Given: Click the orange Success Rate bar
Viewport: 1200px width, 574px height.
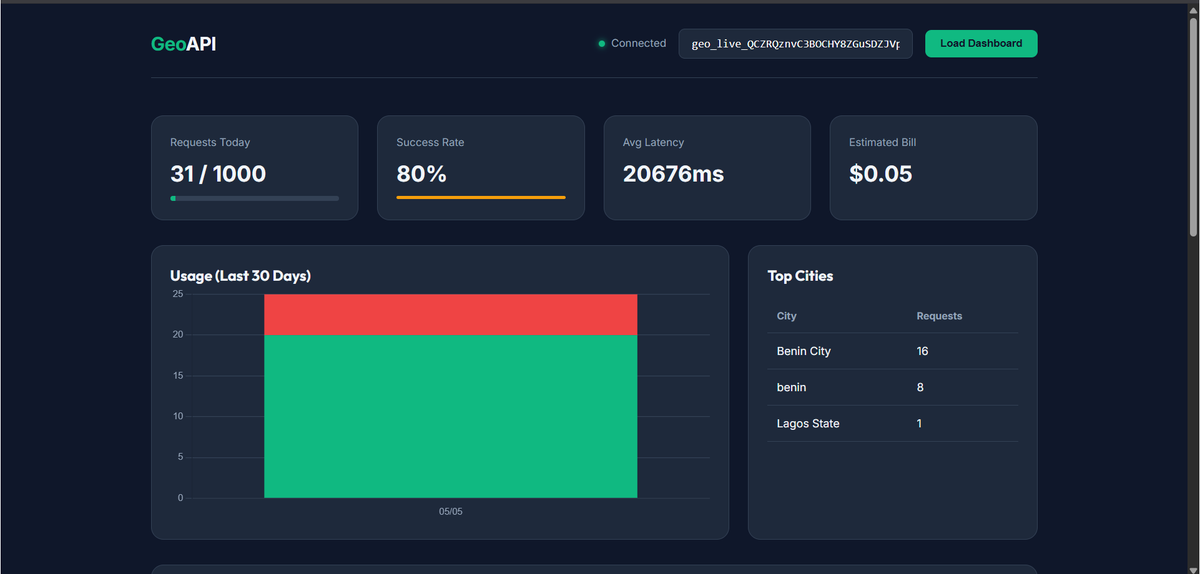Looking at the screenshot, I should 481,197.
